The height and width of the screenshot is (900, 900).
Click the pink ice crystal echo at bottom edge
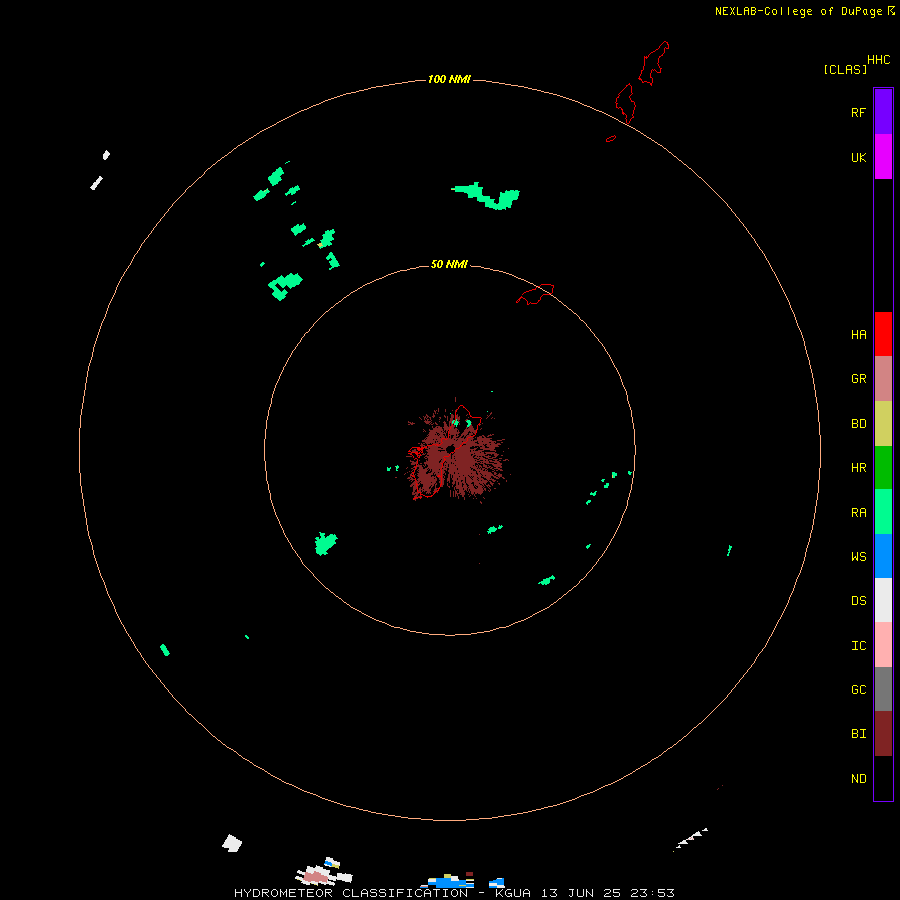315,877
